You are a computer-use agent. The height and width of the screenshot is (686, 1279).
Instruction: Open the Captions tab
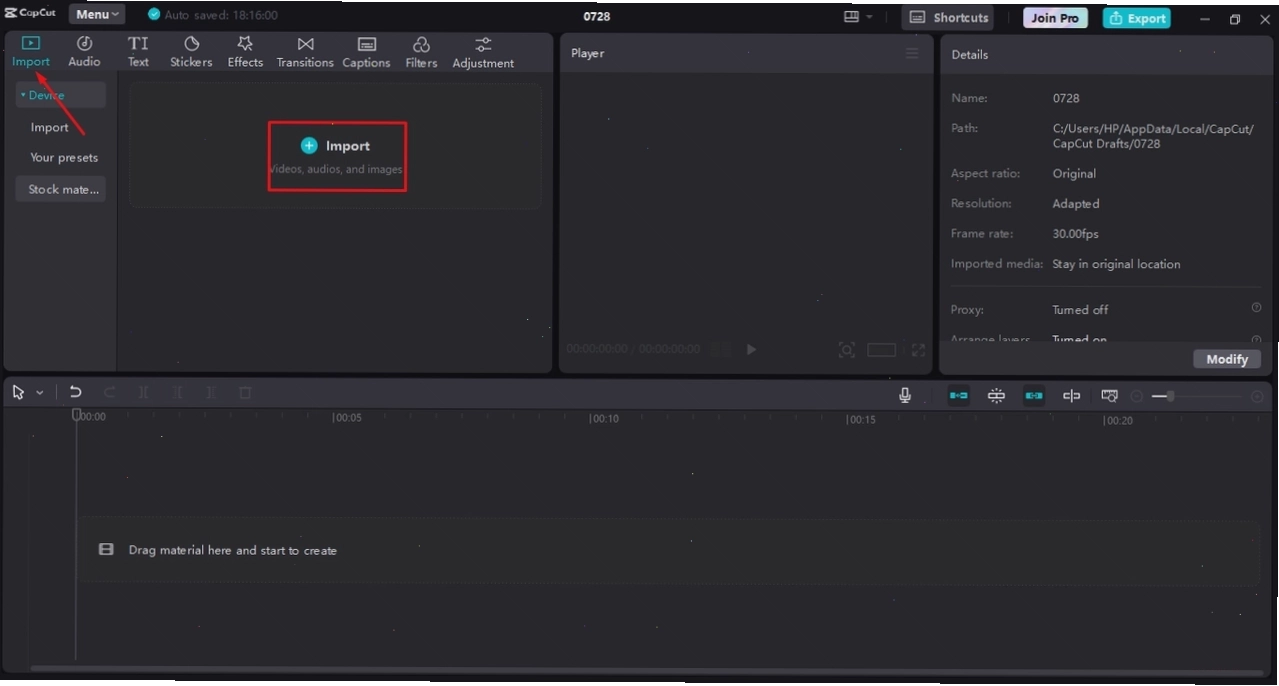366,52
